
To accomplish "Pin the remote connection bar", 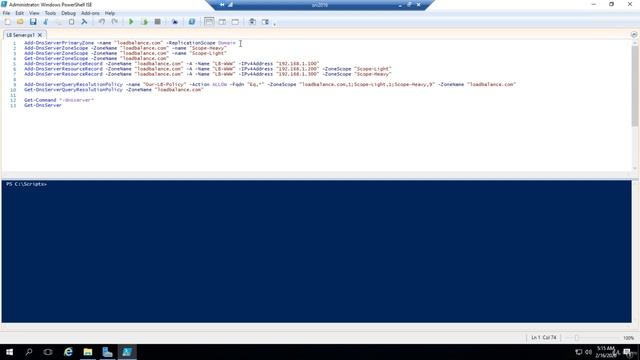I will (222, 5).
